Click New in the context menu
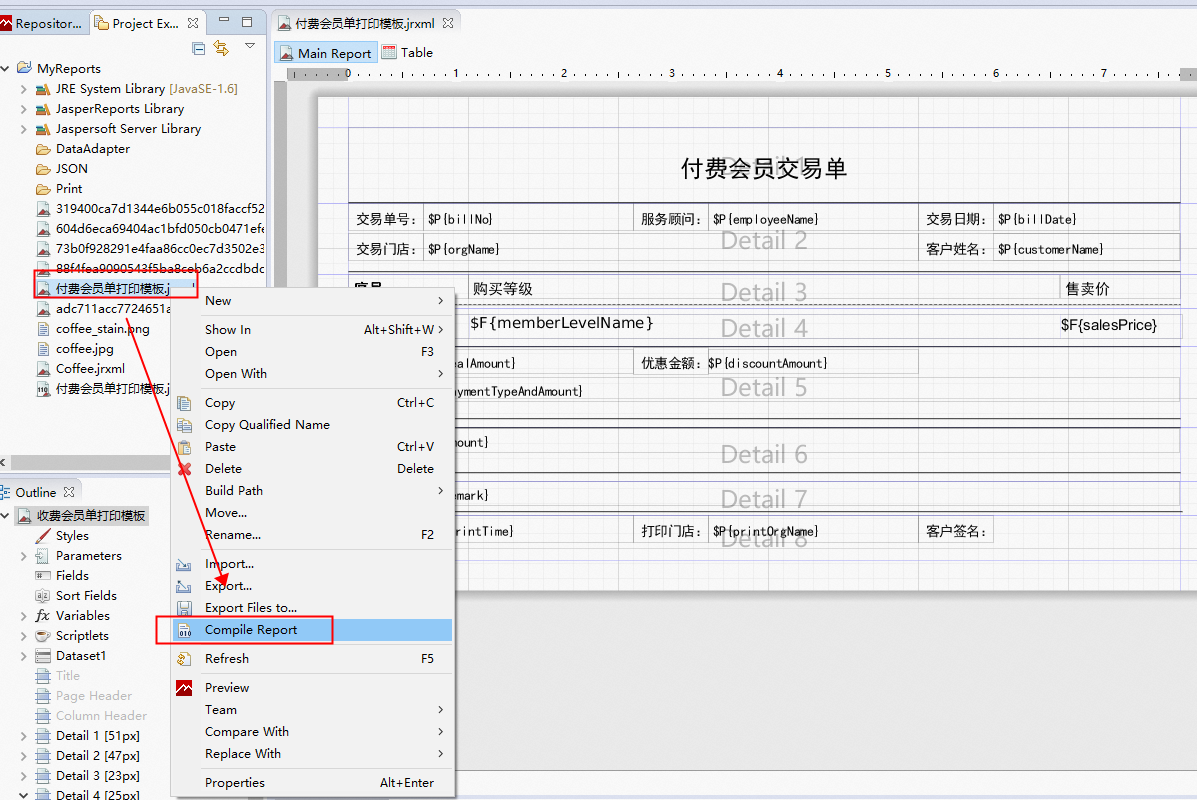This screenshot has width=1197, height=800. (x=313, y=301)
